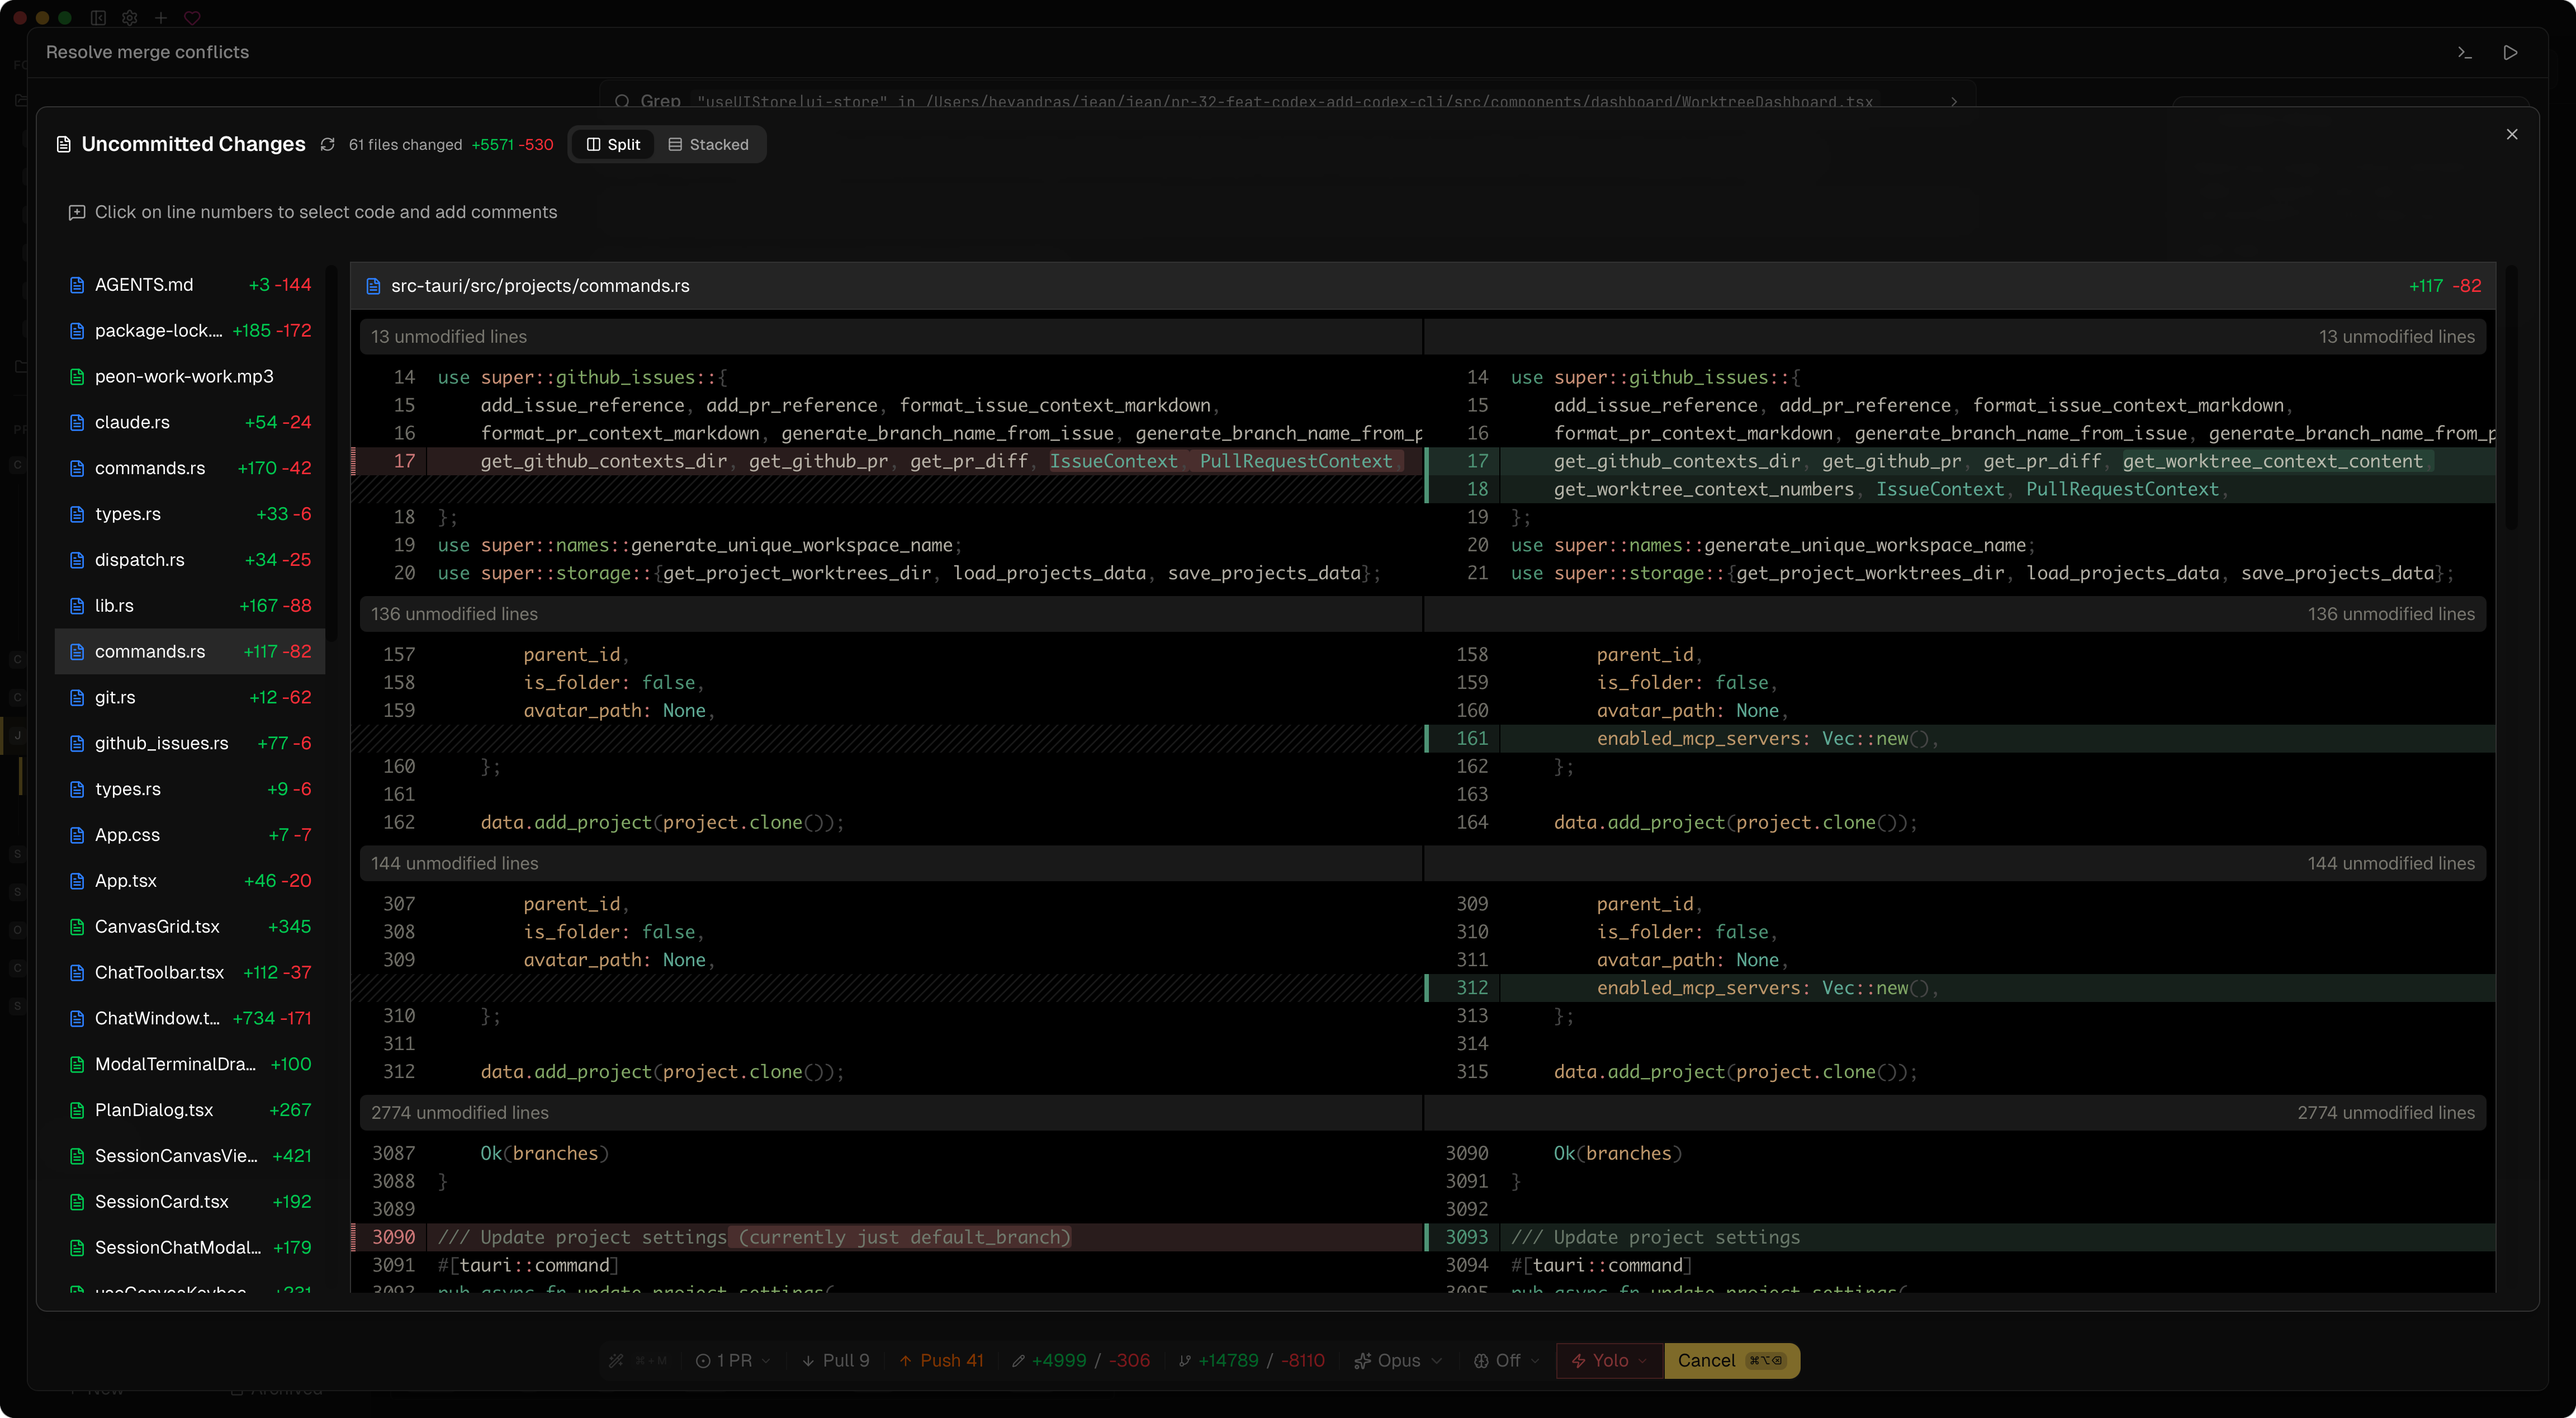This screenshot has height=1418, width=2576.
Task: Open the Opus model dropdown
Action: pyautogui.click(x=1397, y=1361)
